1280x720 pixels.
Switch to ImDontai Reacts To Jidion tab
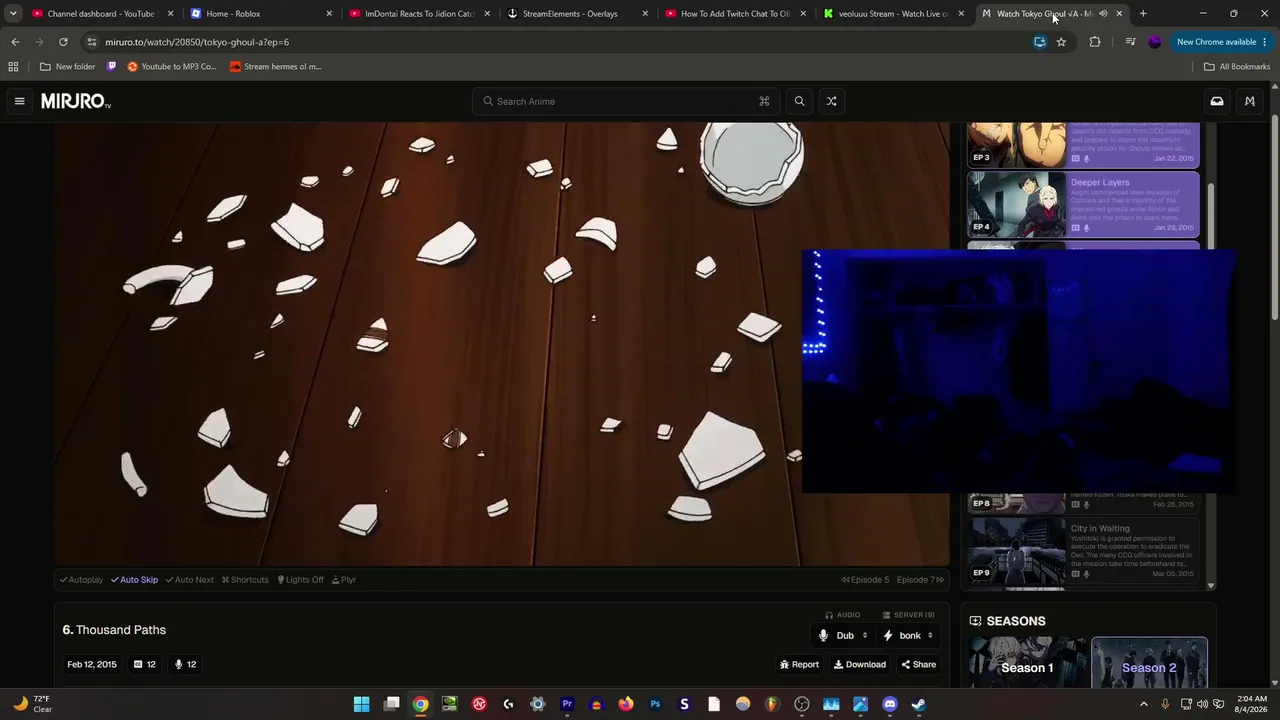[419, 14]
